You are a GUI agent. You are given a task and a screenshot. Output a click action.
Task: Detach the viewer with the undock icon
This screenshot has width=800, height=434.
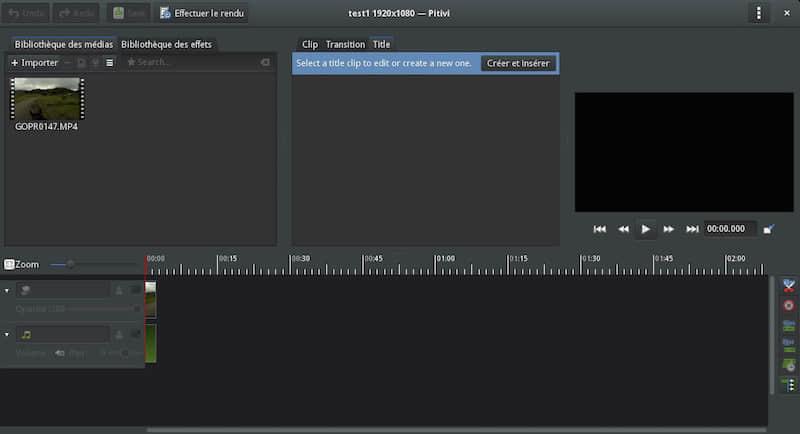pos(768,229)
